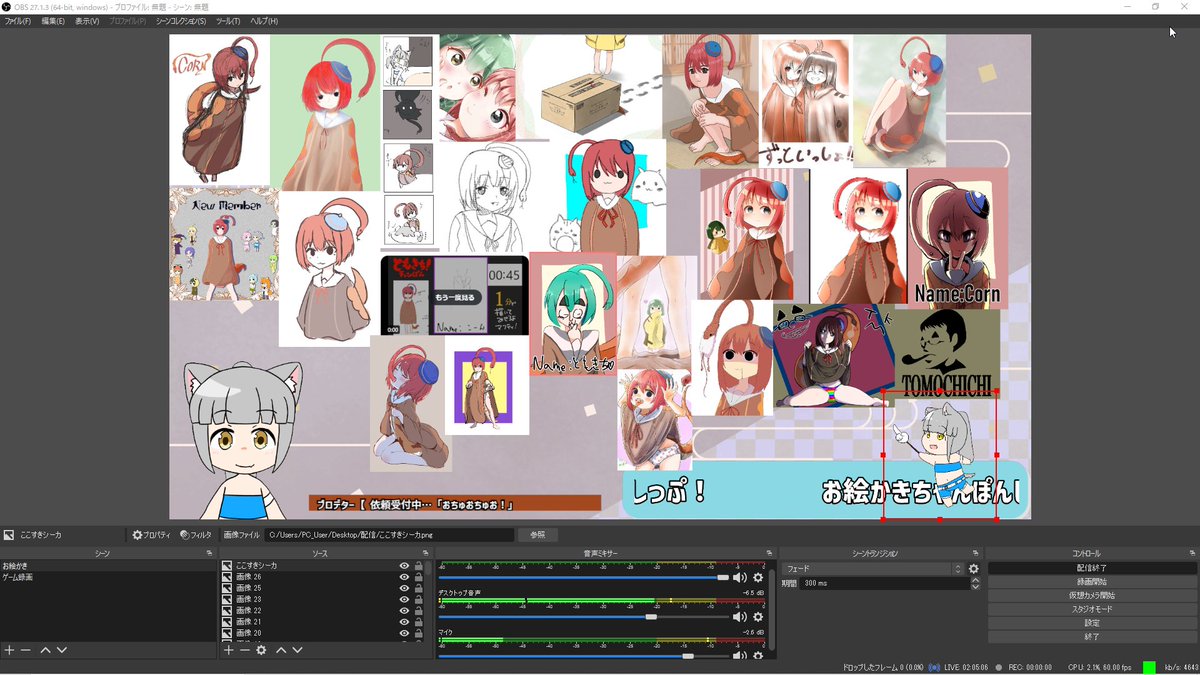Click the 終了 exit button

(x=1092, y=637)
